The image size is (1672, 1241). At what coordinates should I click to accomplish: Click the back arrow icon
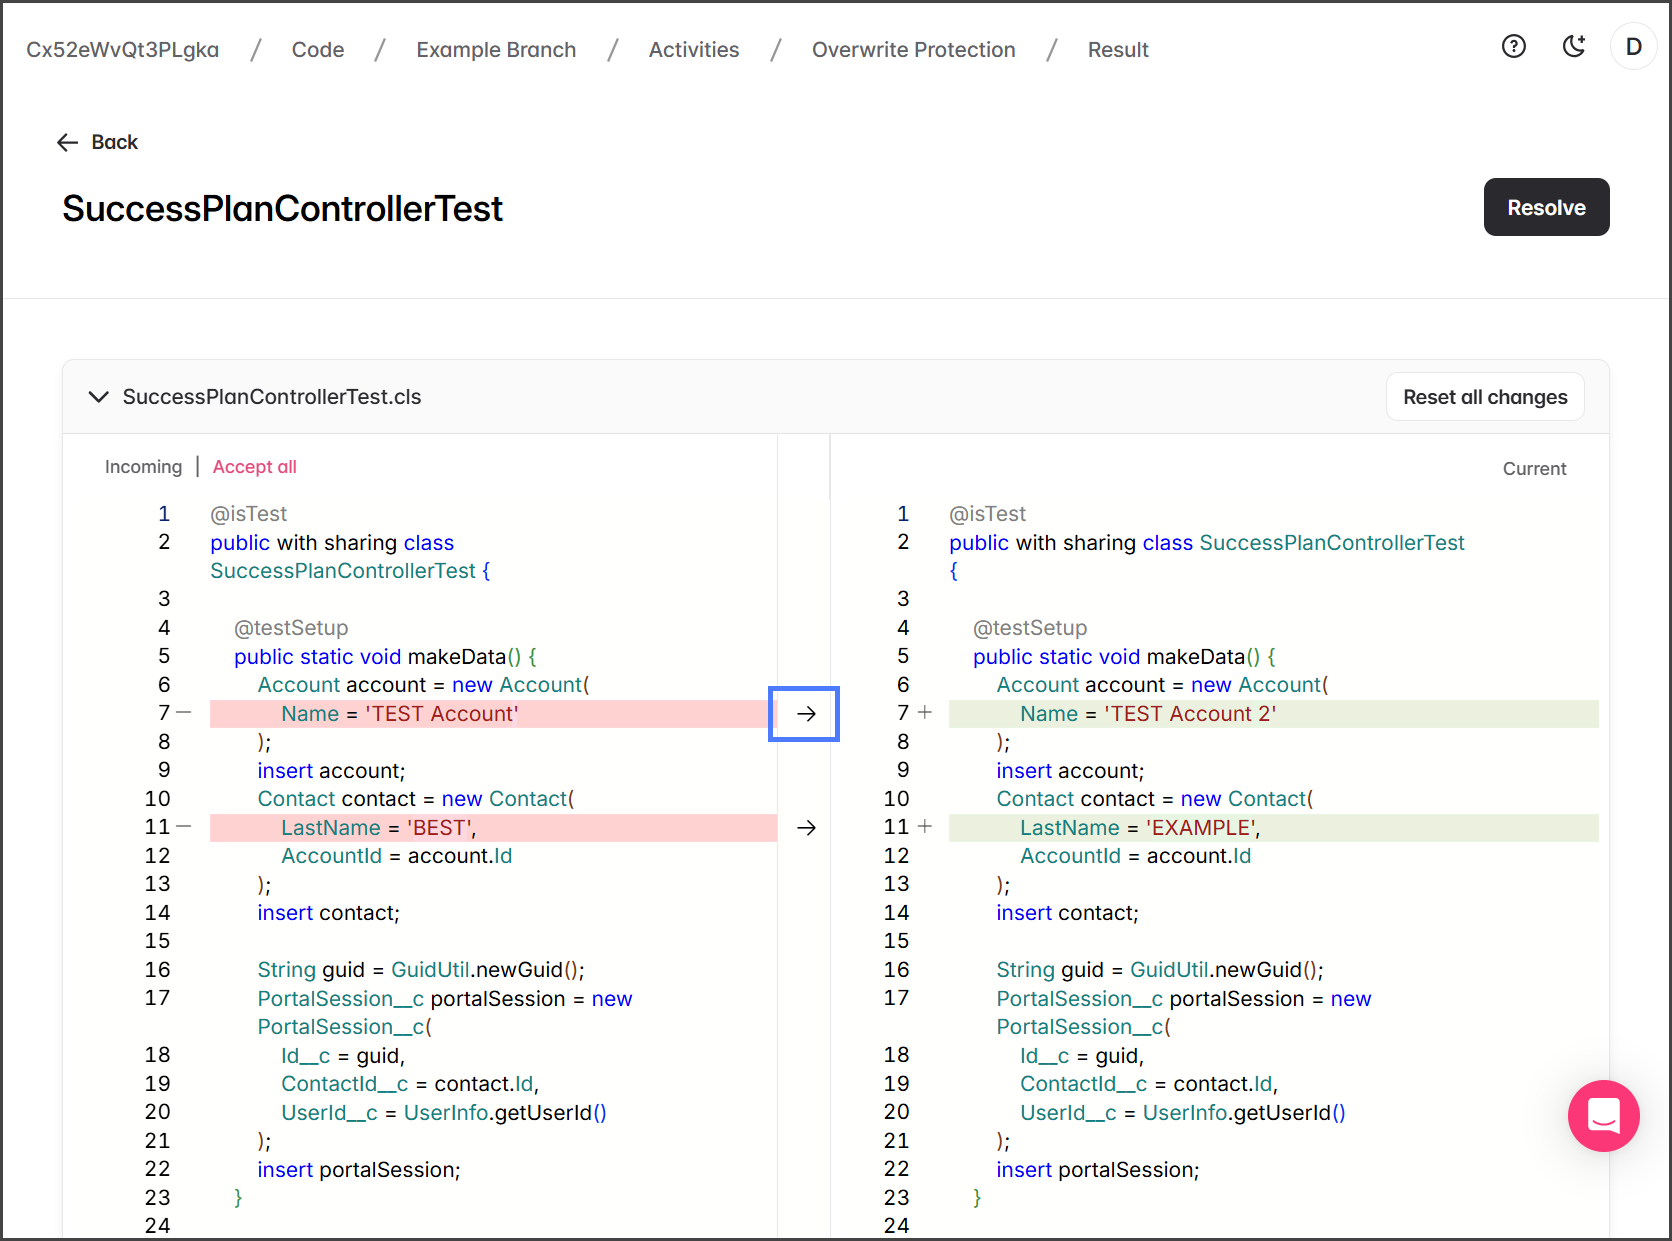[x=68, y=143]
